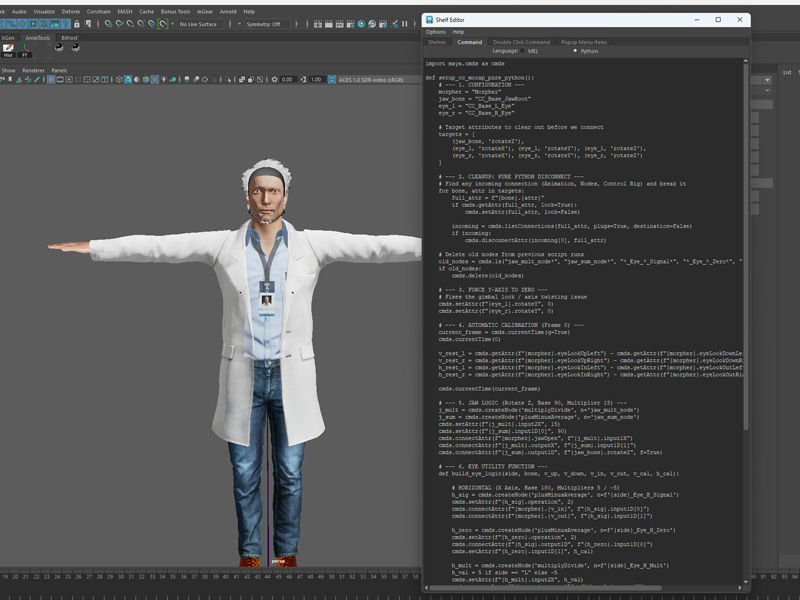Toggle the resolution gate icon
Screen dimensions: 800x600
click(x=69, y=80)
